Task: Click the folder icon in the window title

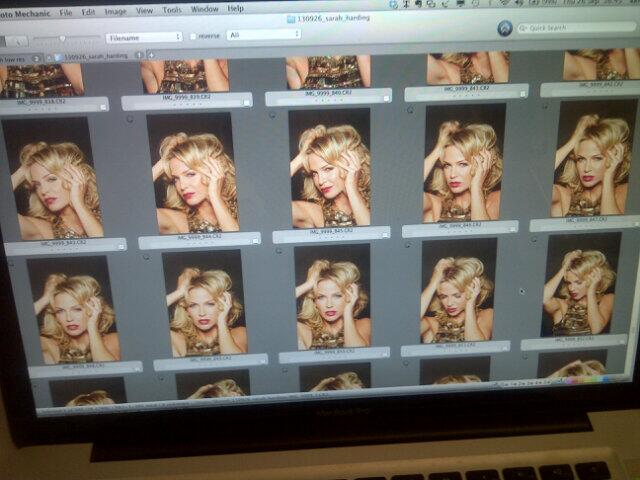Action: pos(291,19)
